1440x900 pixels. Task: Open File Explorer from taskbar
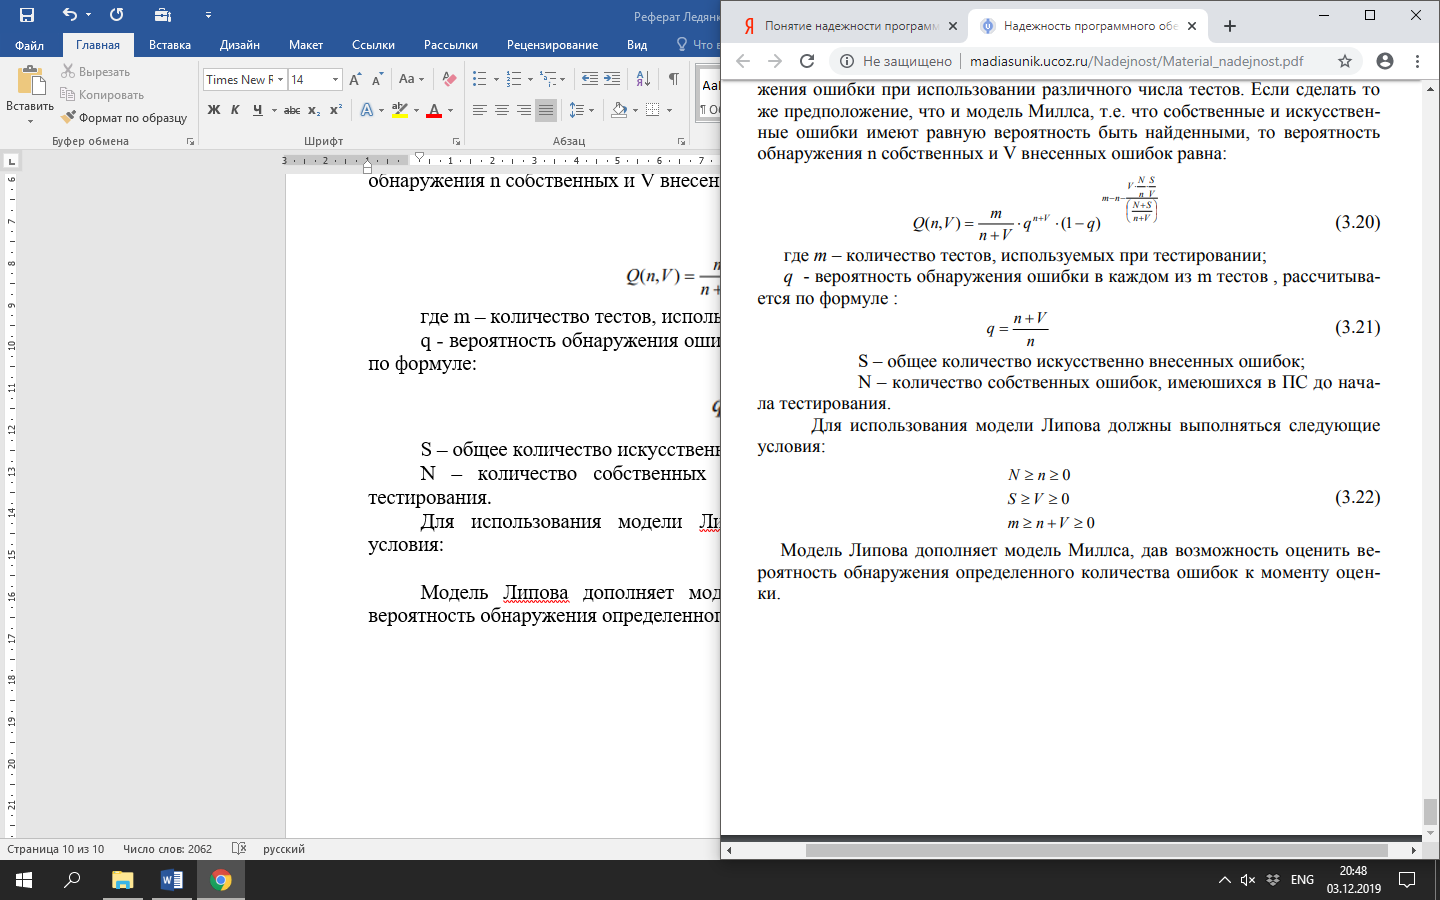click(122, 880)
